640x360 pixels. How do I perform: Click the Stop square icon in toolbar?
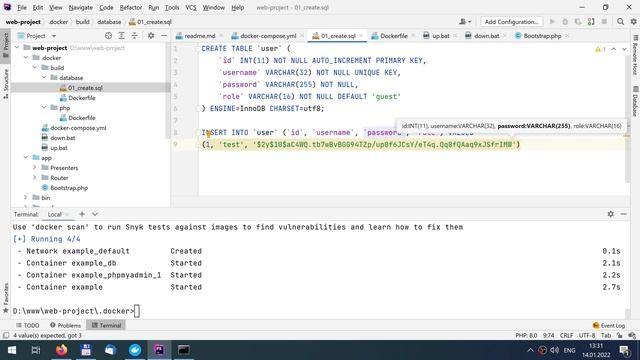coord(604,22)
